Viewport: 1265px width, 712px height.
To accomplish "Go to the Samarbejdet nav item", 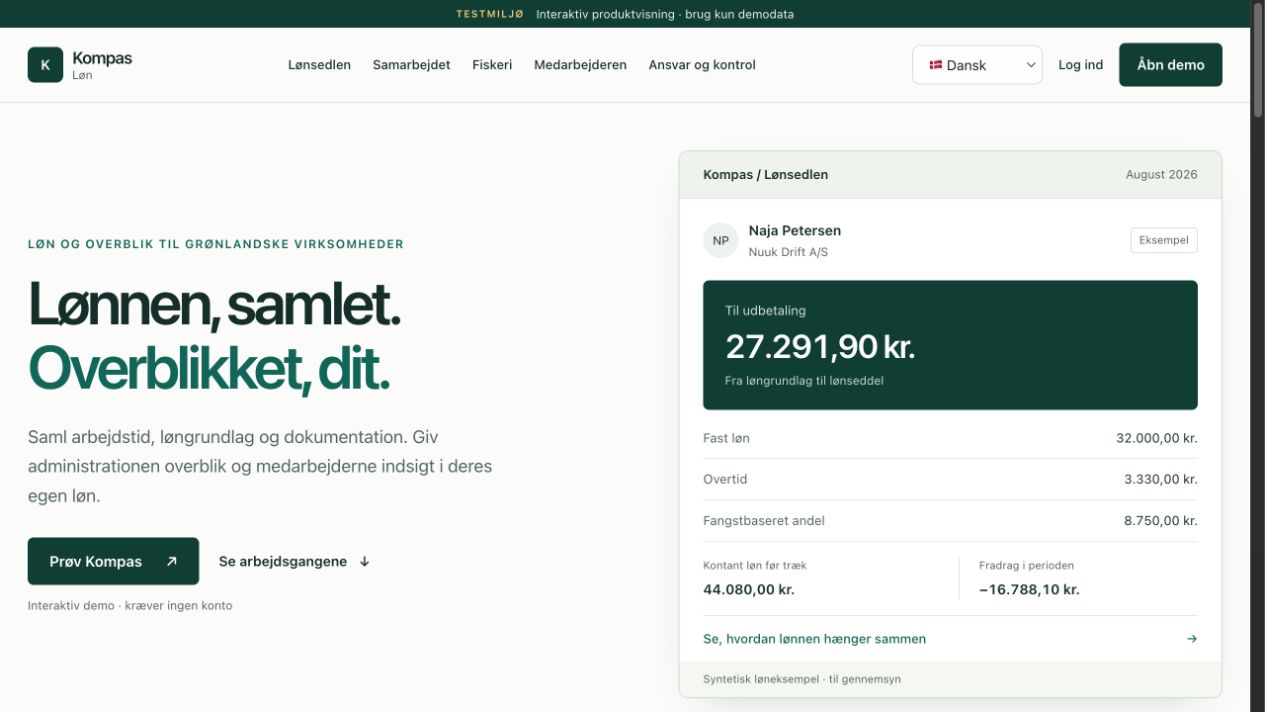I will point(411,65).
